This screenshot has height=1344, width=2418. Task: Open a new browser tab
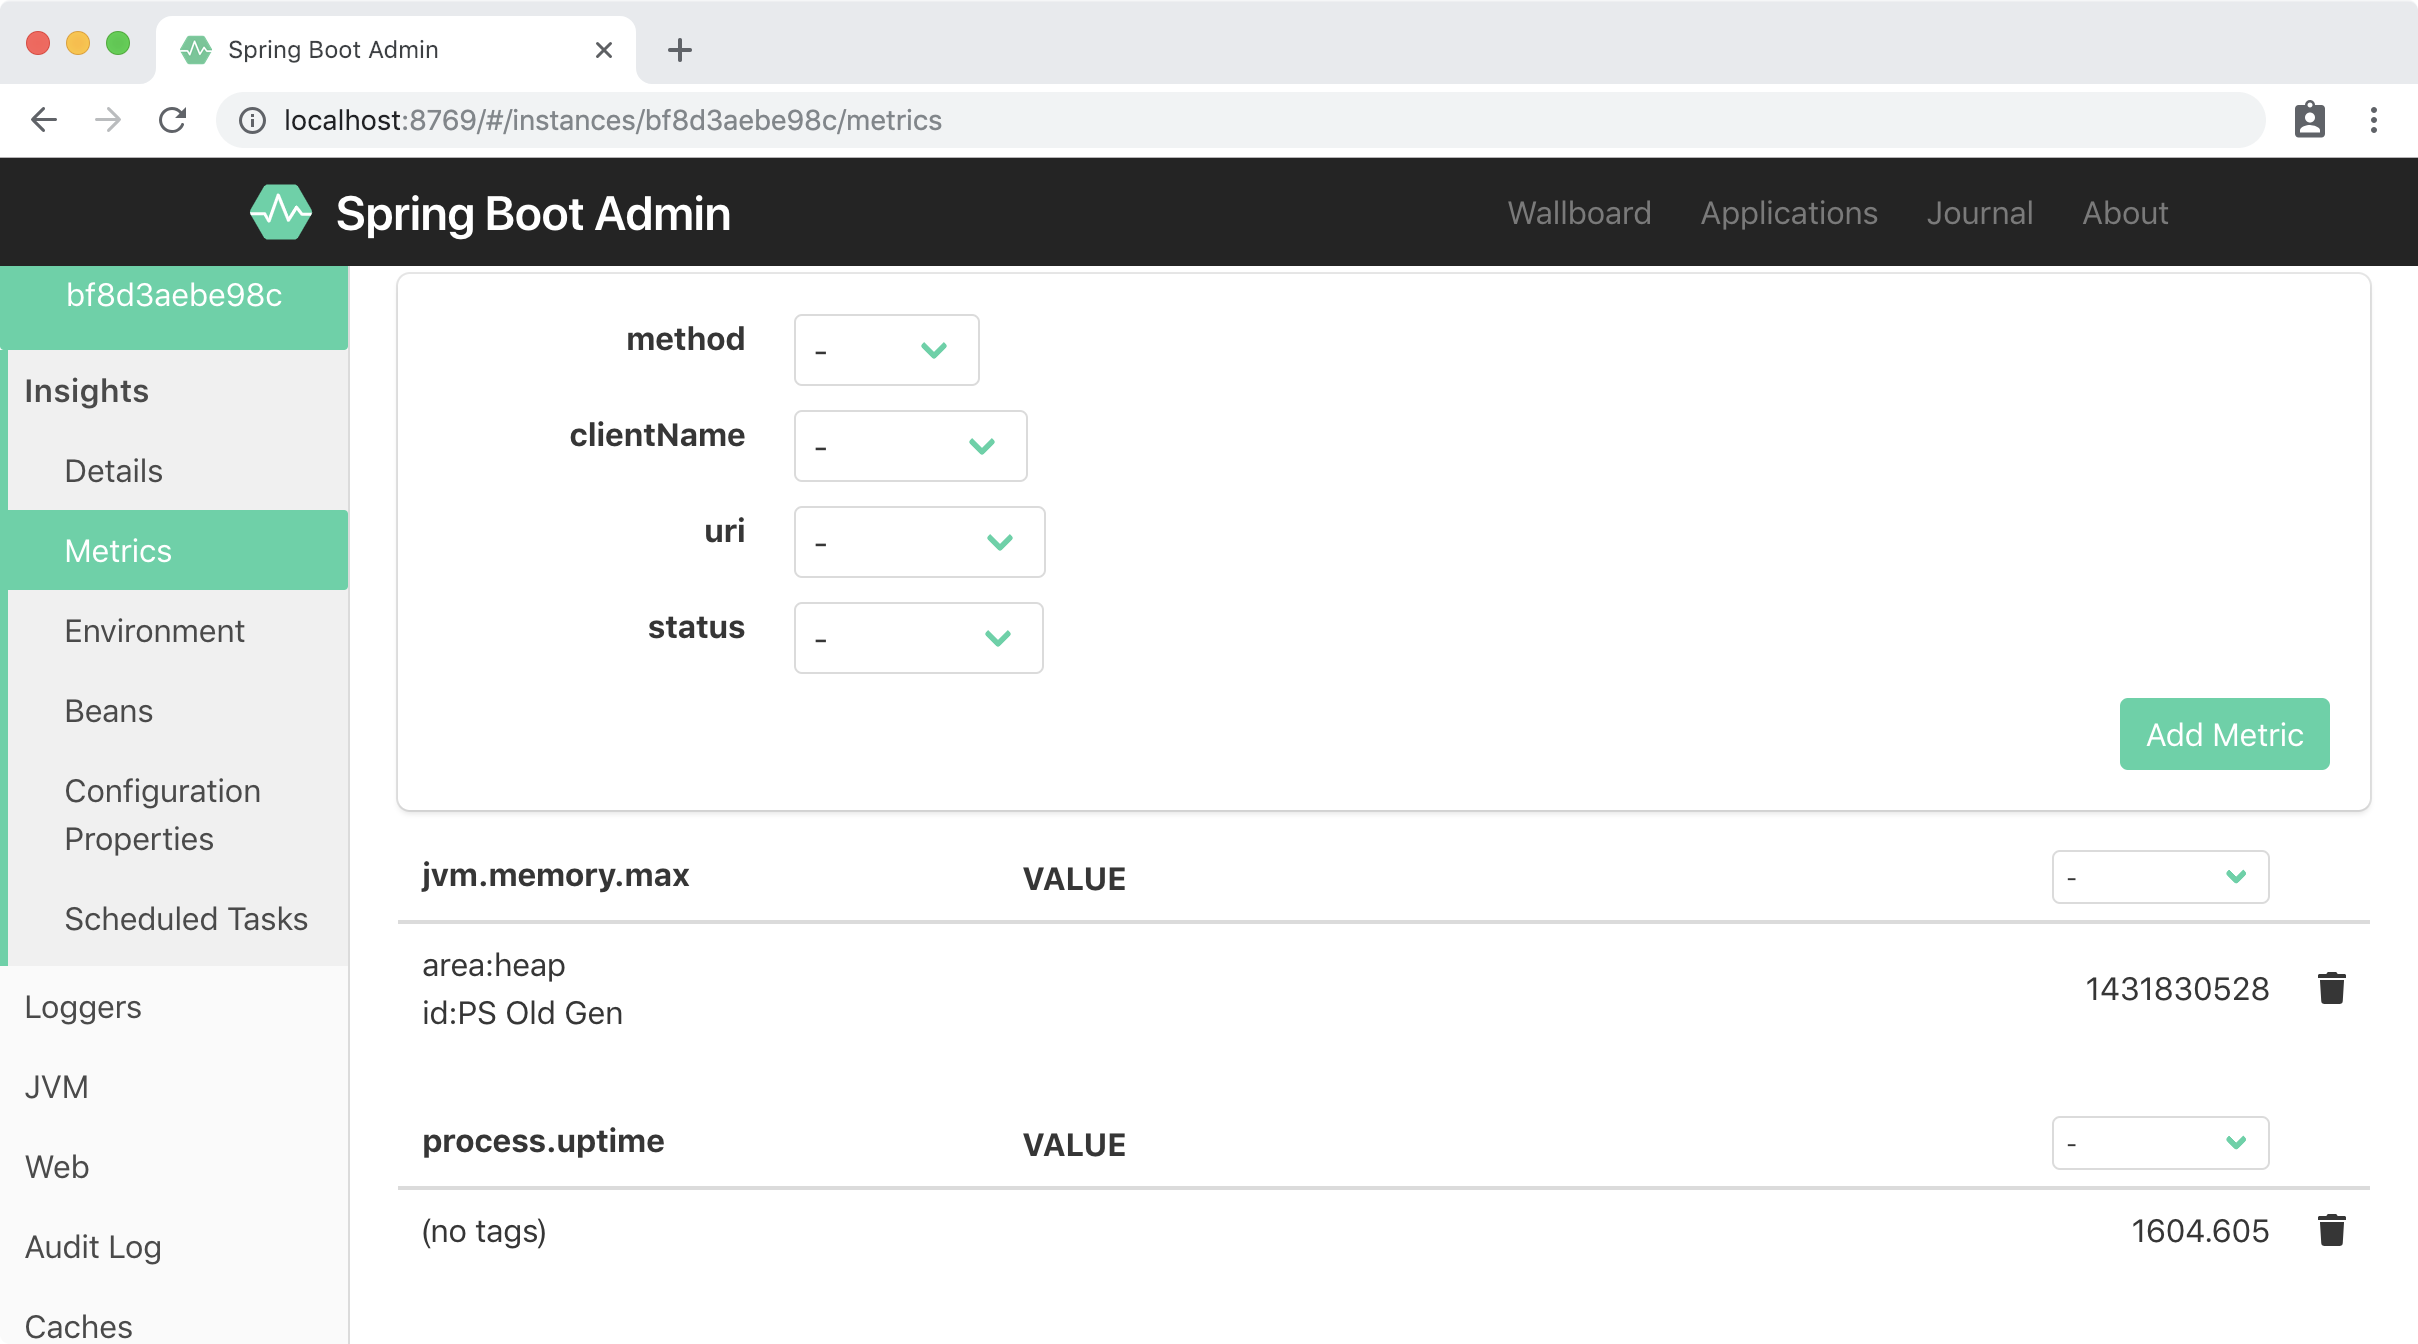click(680, 50)
